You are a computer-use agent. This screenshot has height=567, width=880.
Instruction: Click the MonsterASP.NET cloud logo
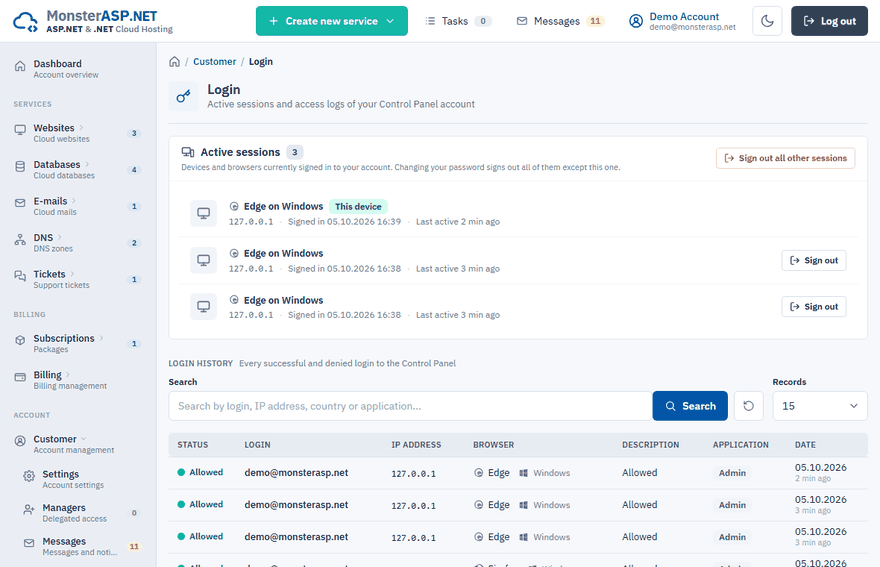pos(25,22)
